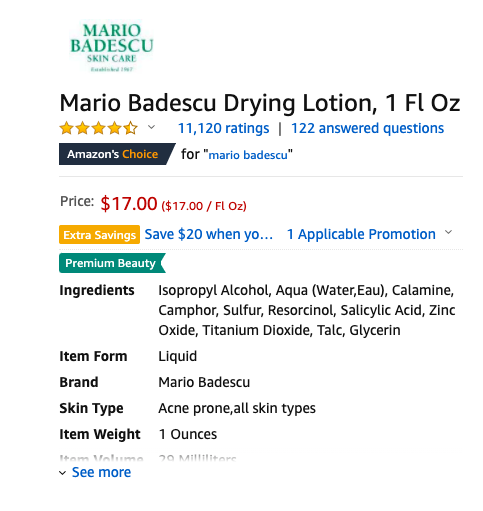The width and height of the screenshot is (483, 511).
Task: Expand details with See more
Action: pyautogui.click(x=101, y=472)
